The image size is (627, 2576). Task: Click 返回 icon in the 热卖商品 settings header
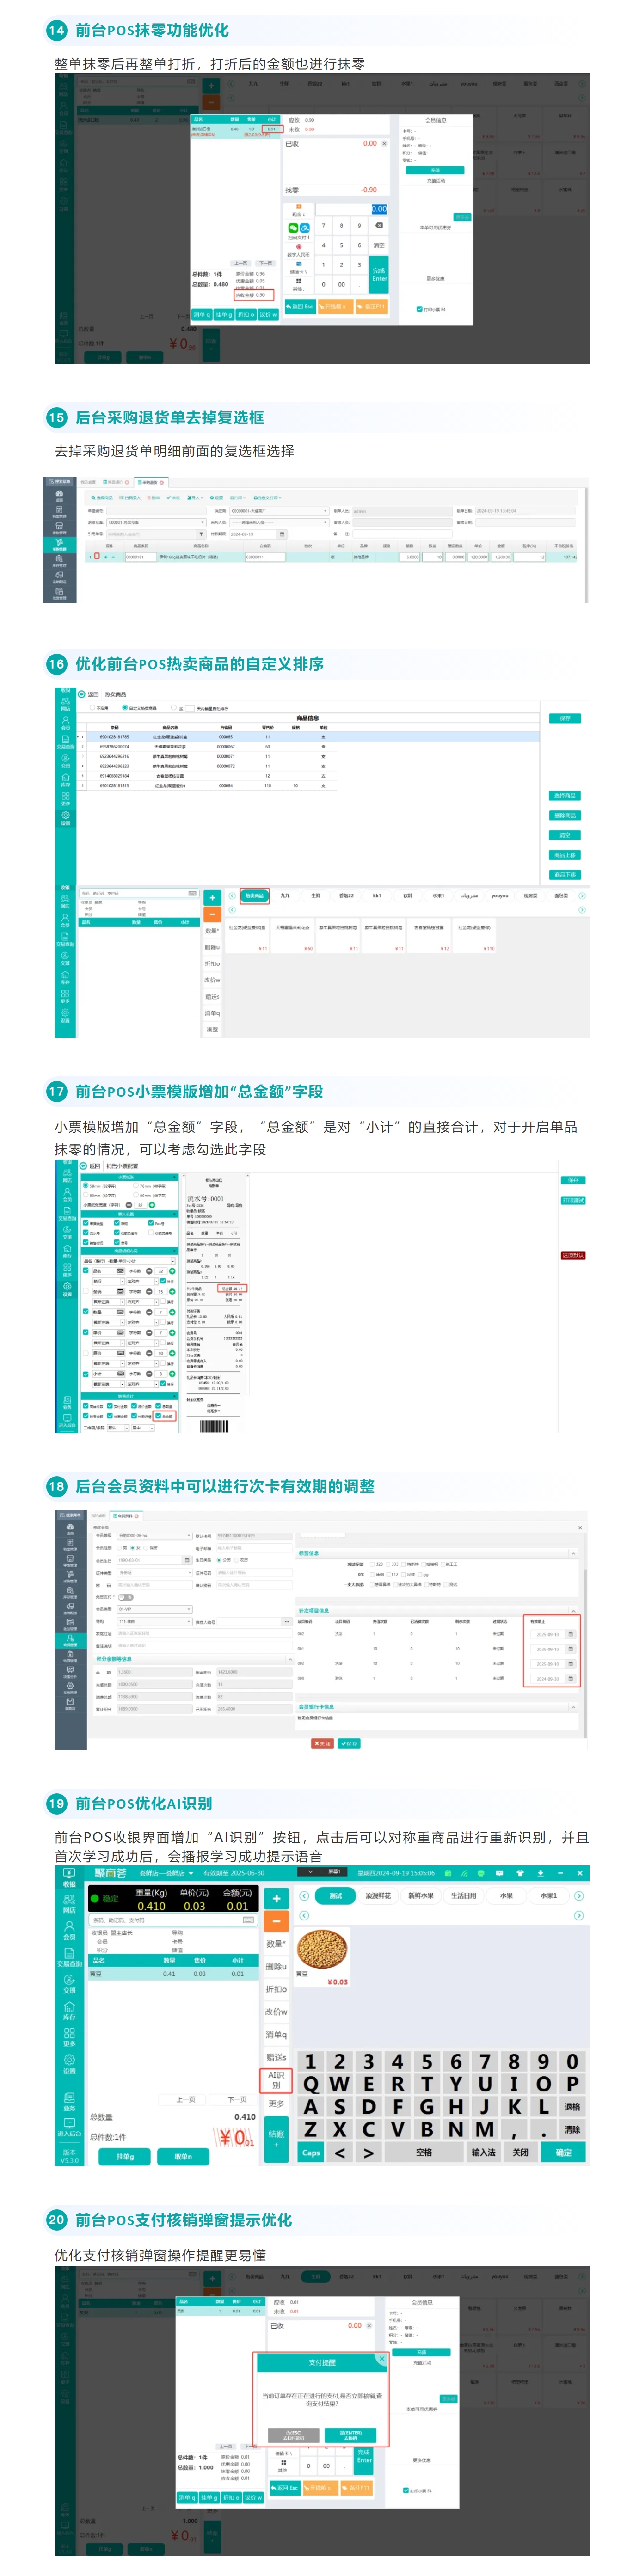tap(82, 694)
